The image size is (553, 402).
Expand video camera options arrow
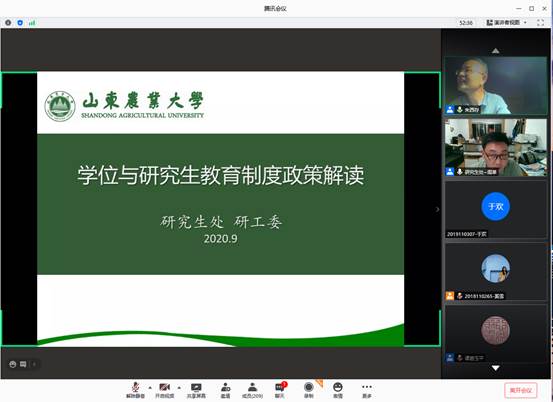[179, 388]
